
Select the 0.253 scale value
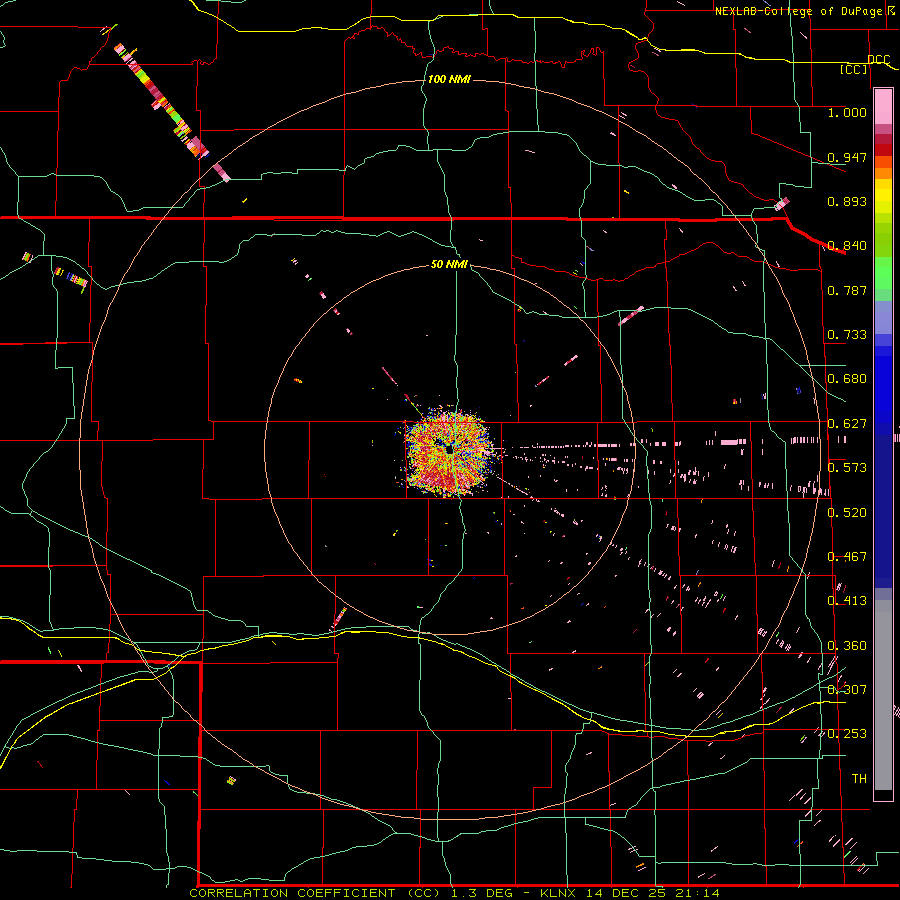[x=847, y=734]
